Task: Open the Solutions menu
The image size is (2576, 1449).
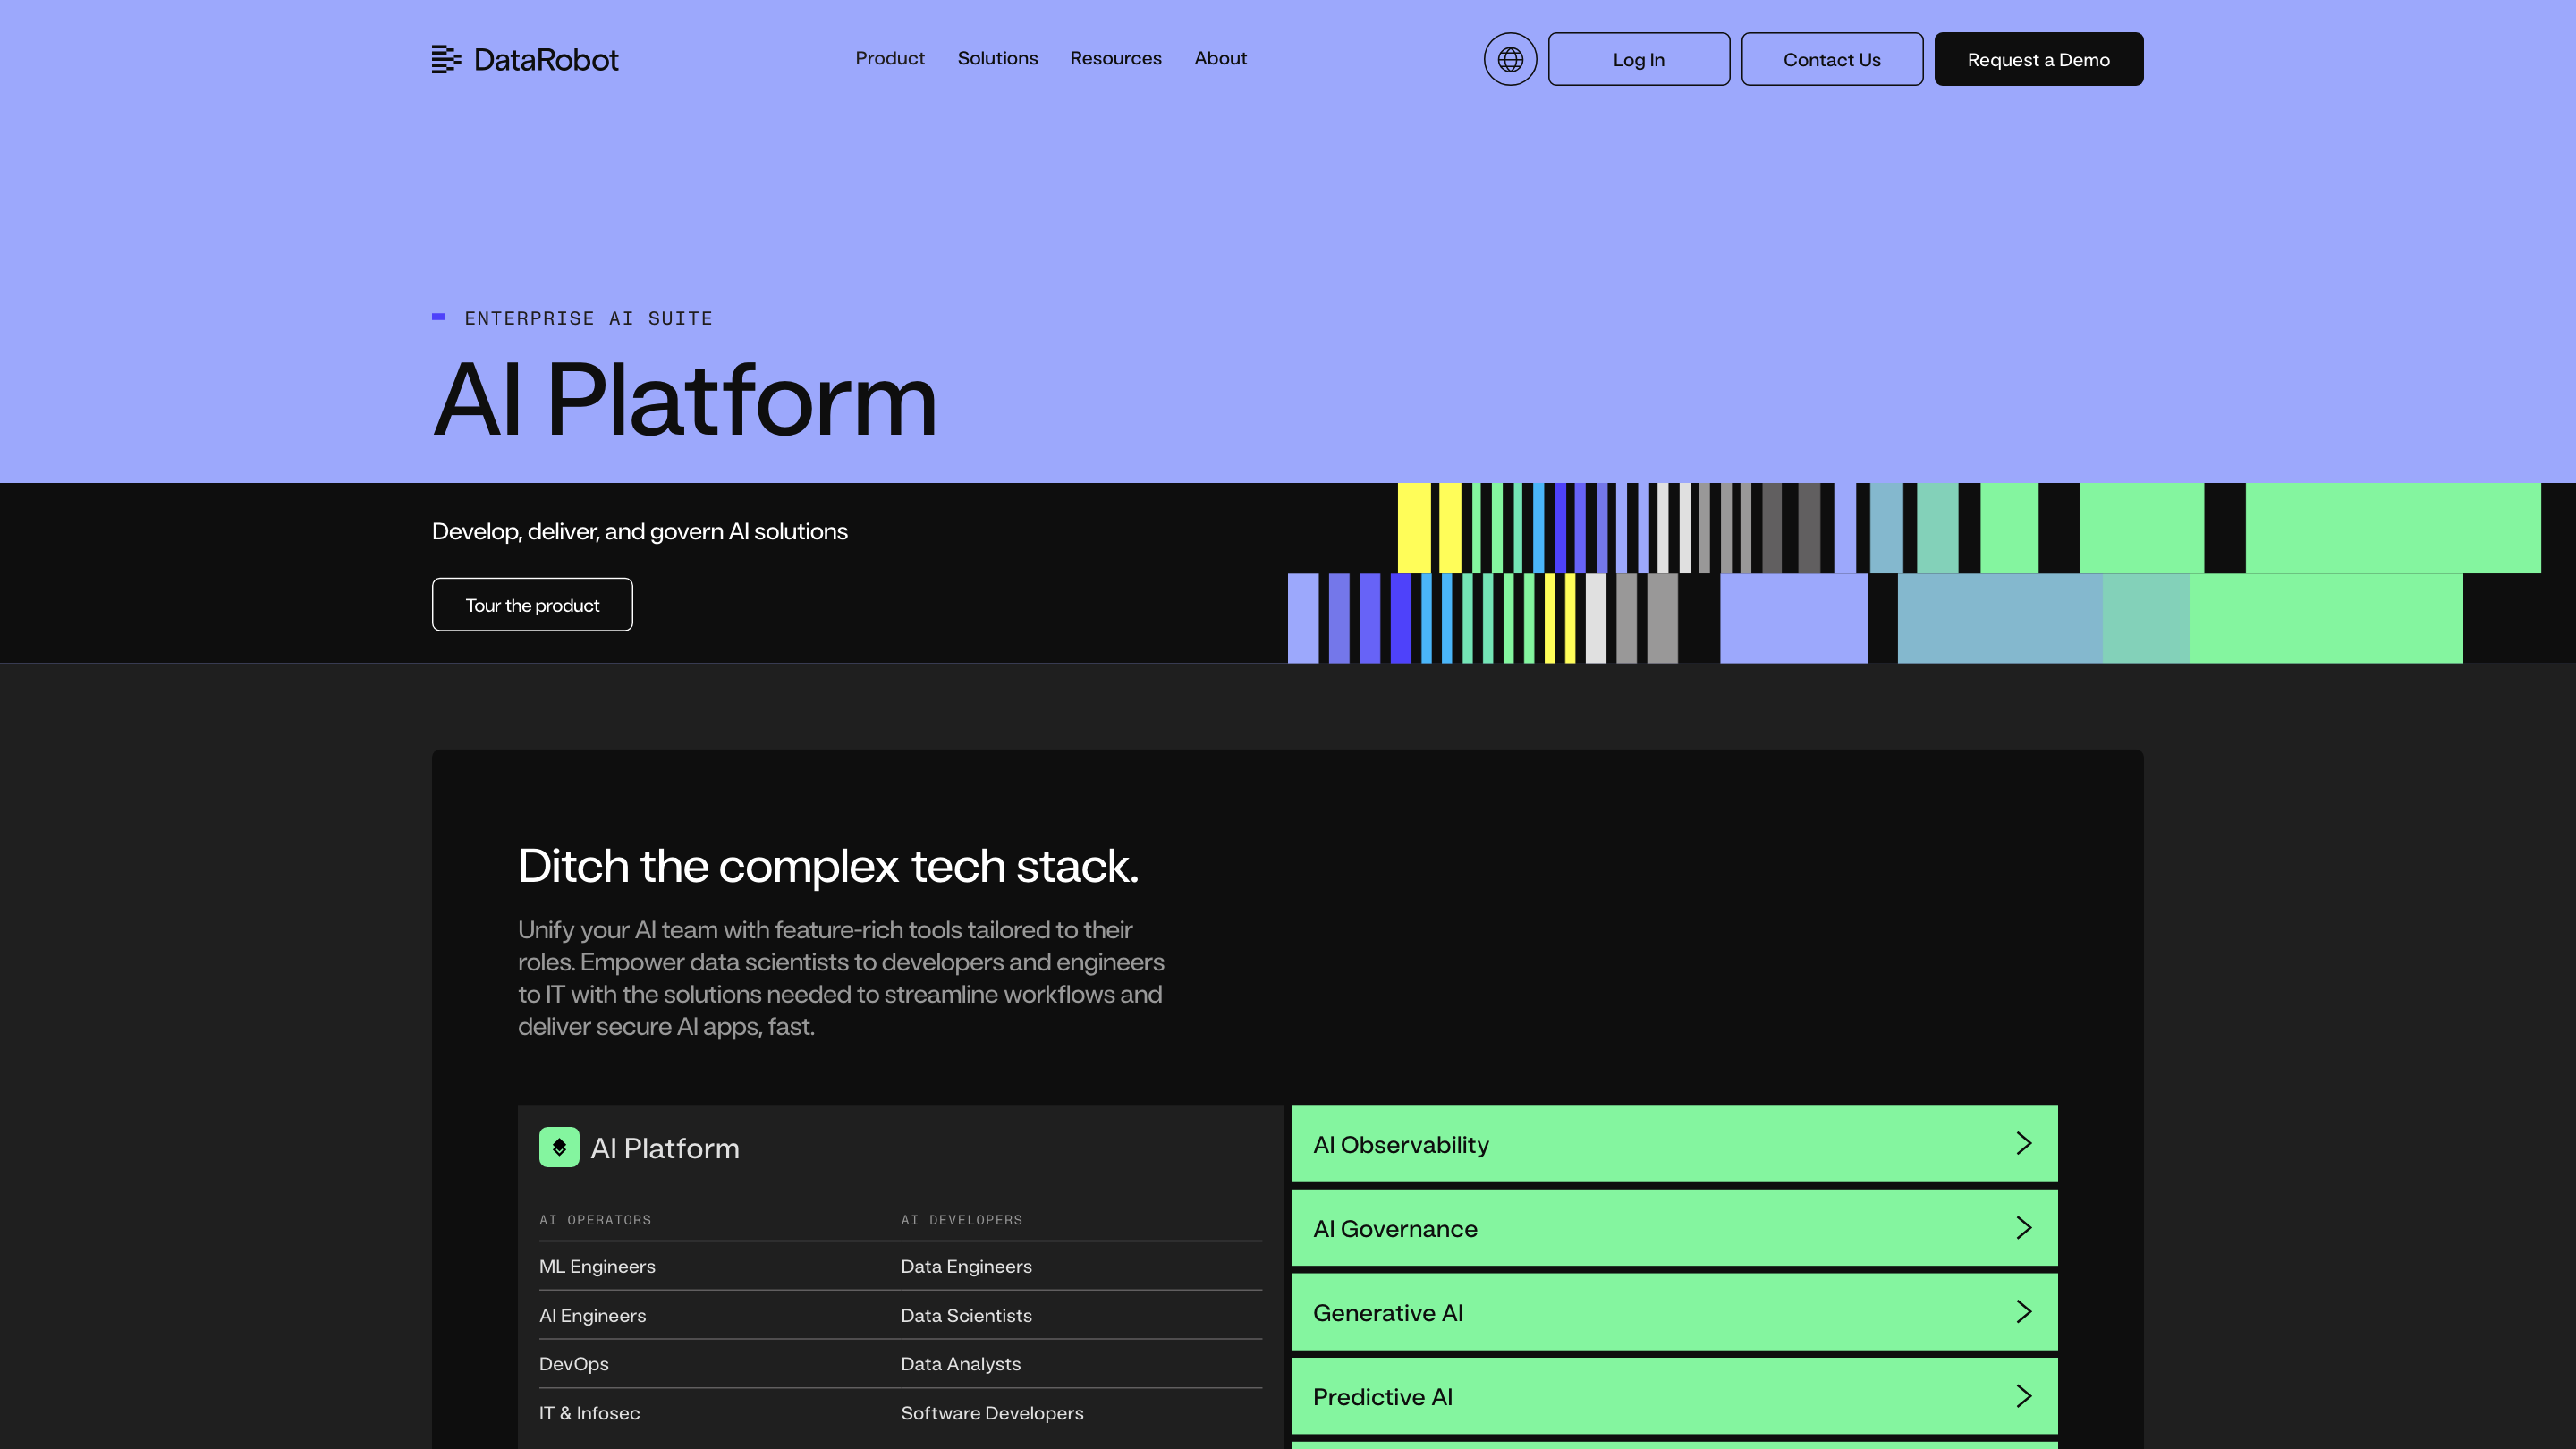Action: [x=997, y=58]
